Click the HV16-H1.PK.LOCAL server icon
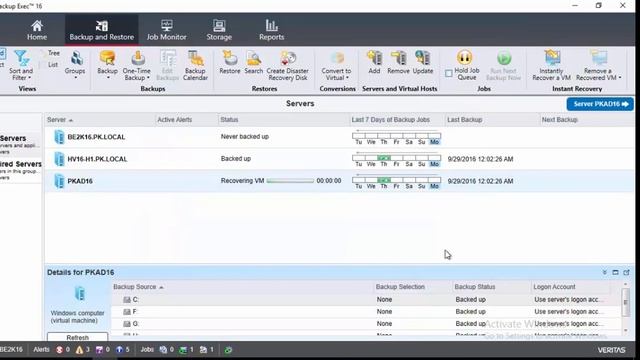The height and width of the screenshot is (360, 640). point(59,159)
